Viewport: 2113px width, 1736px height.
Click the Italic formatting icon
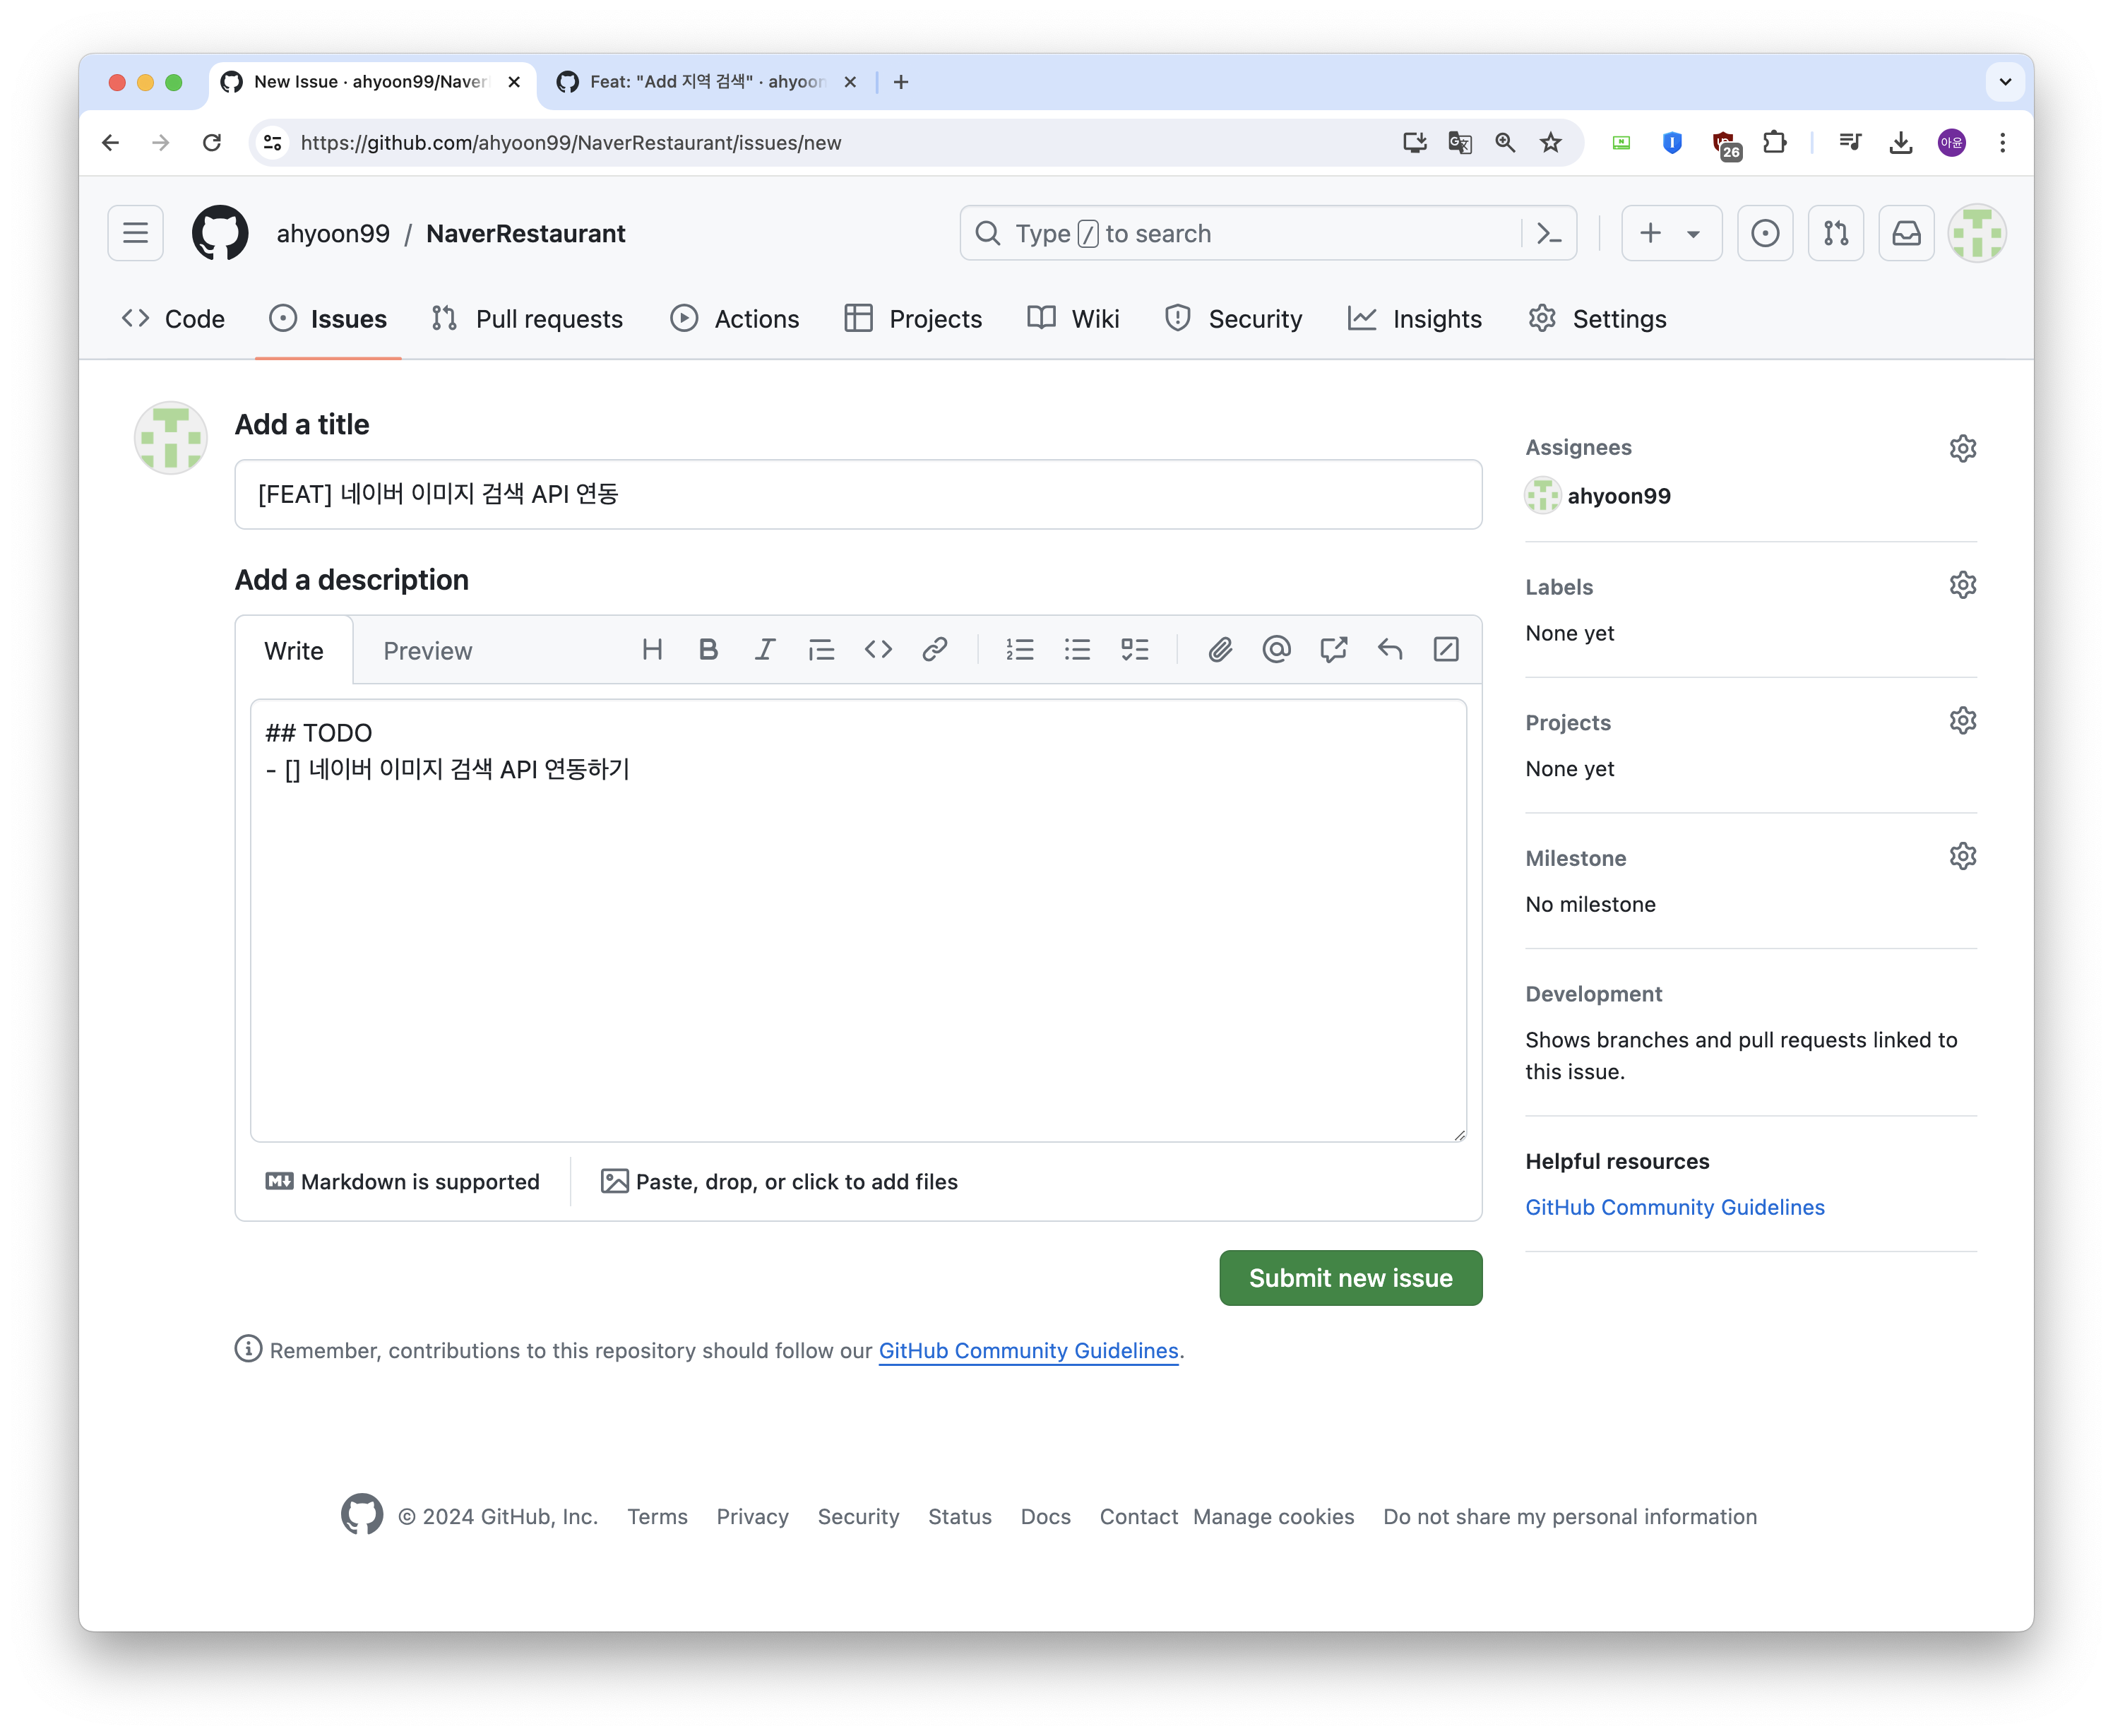tap(765, 650)
